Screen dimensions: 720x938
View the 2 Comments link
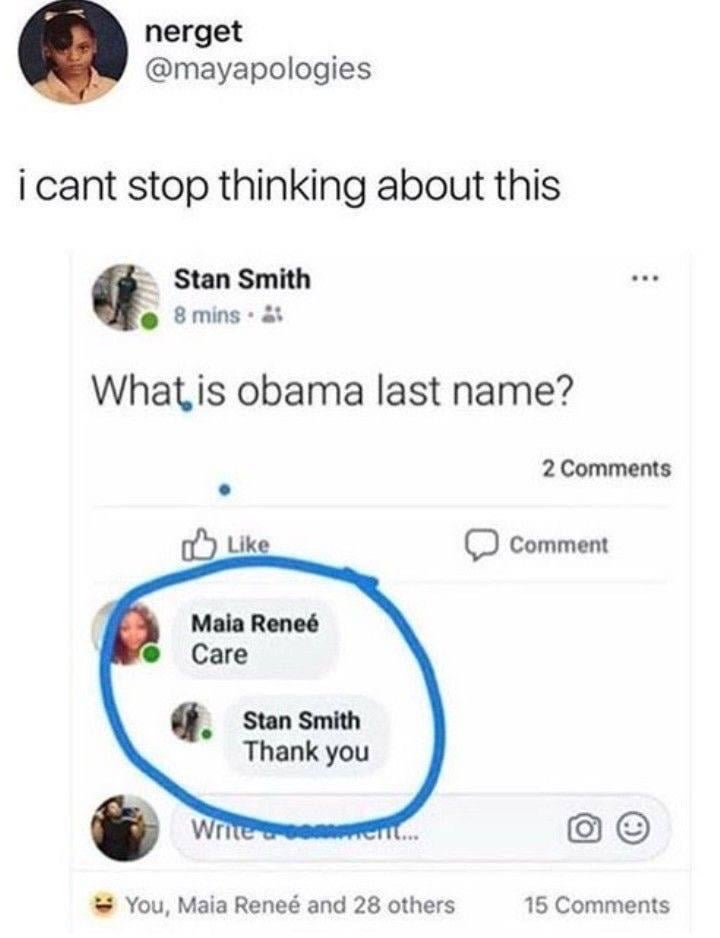pos(607,468)
